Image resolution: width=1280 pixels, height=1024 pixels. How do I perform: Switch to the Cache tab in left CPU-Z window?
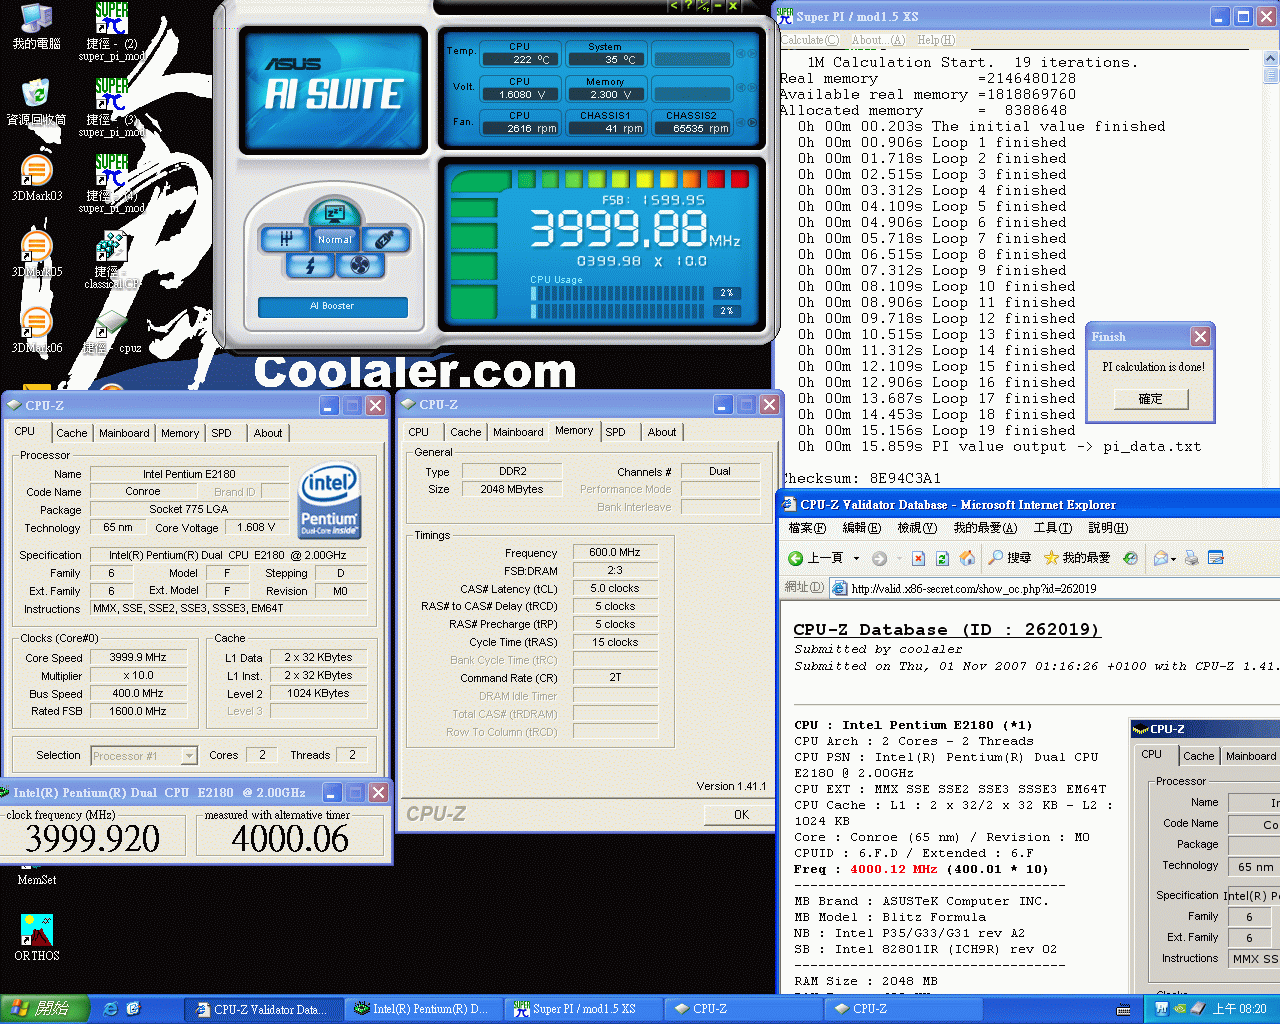[71, 433]
